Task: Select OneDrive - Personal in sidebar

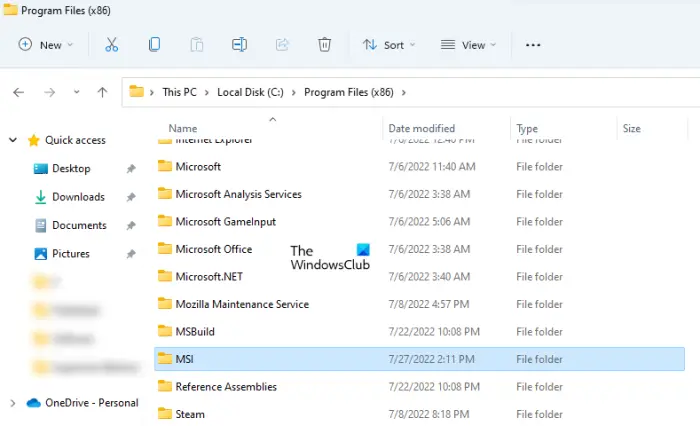Action: click(92, 403)
